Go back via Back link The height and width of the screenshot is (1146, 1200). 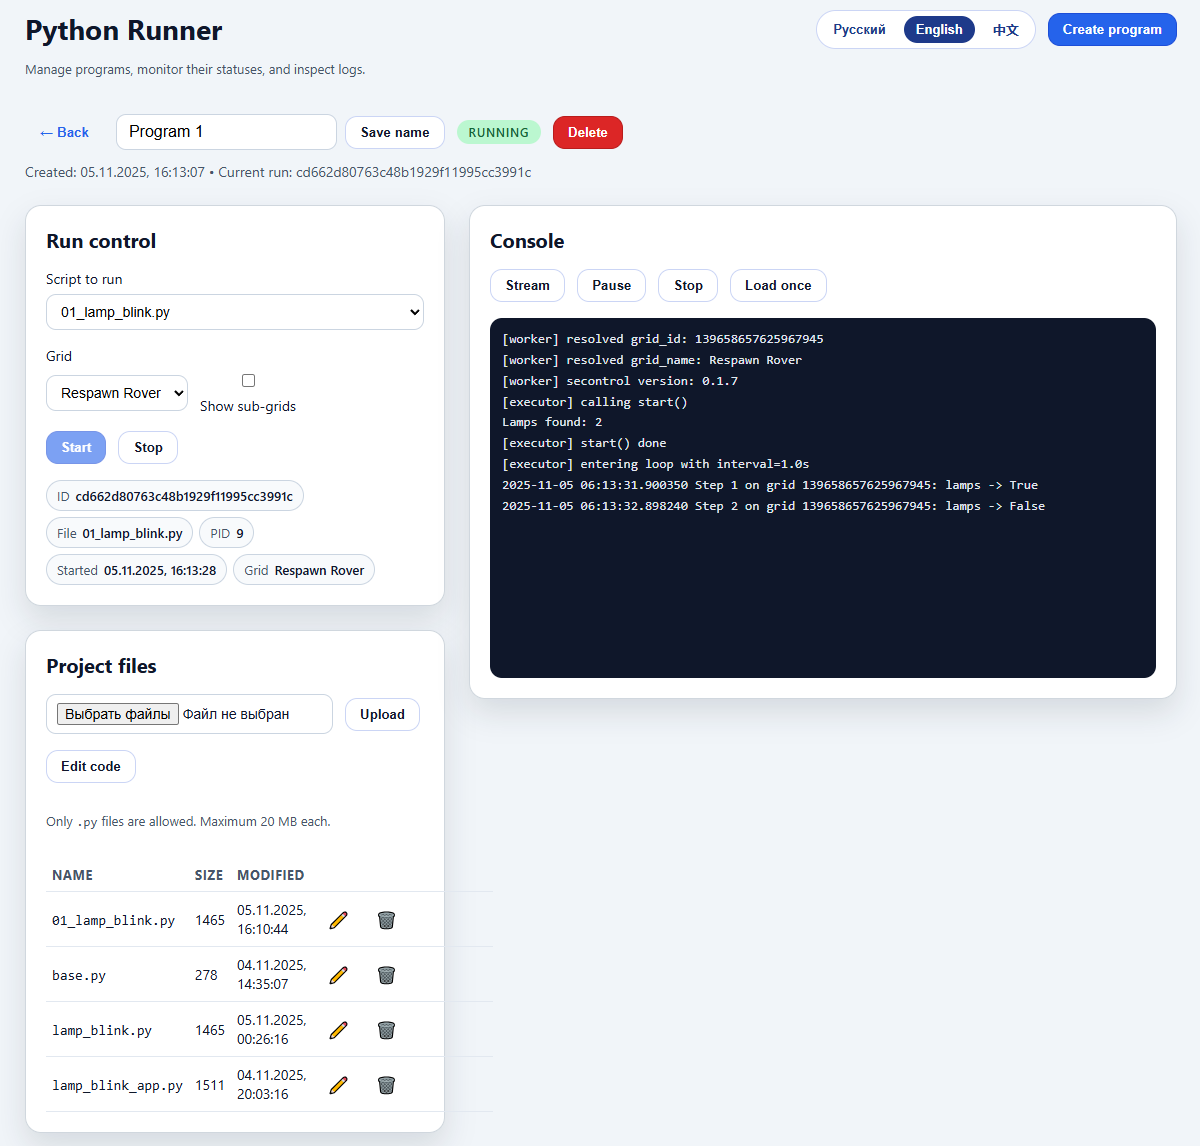tap(64, 132)
